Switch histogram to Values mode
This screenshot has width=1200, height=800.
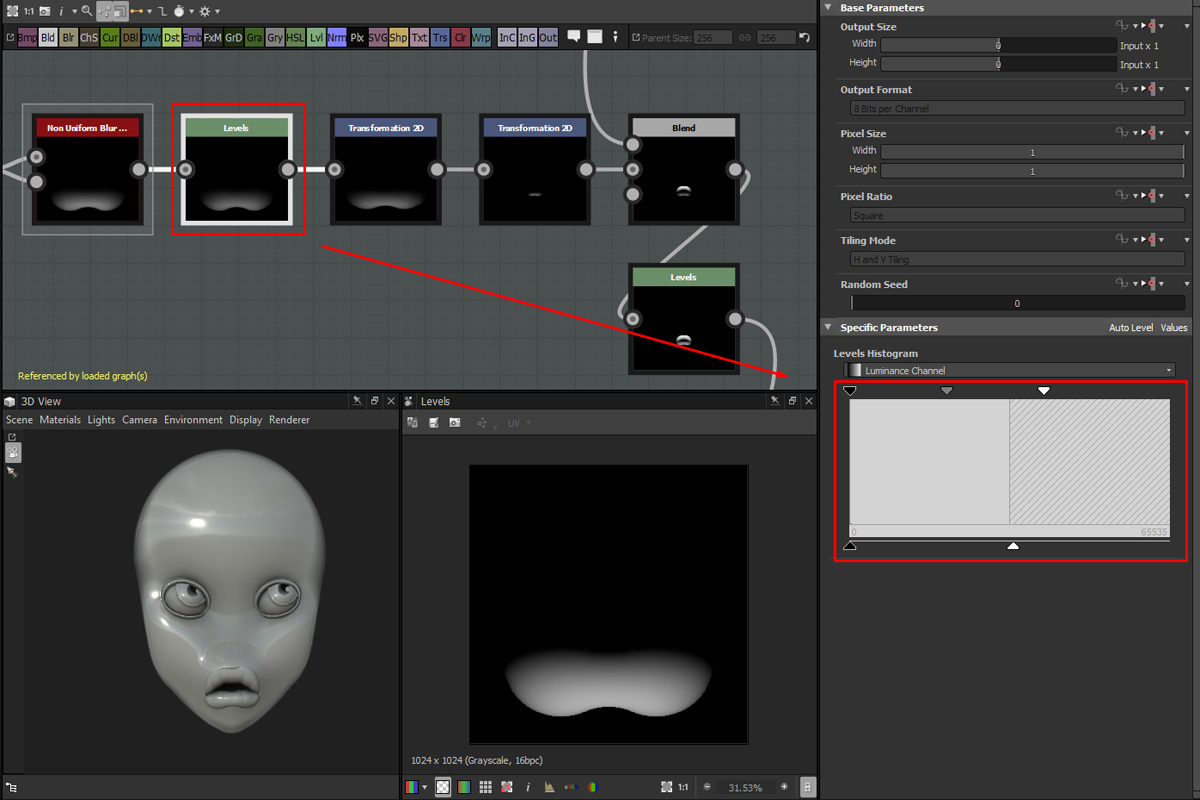coord(1174,328)
